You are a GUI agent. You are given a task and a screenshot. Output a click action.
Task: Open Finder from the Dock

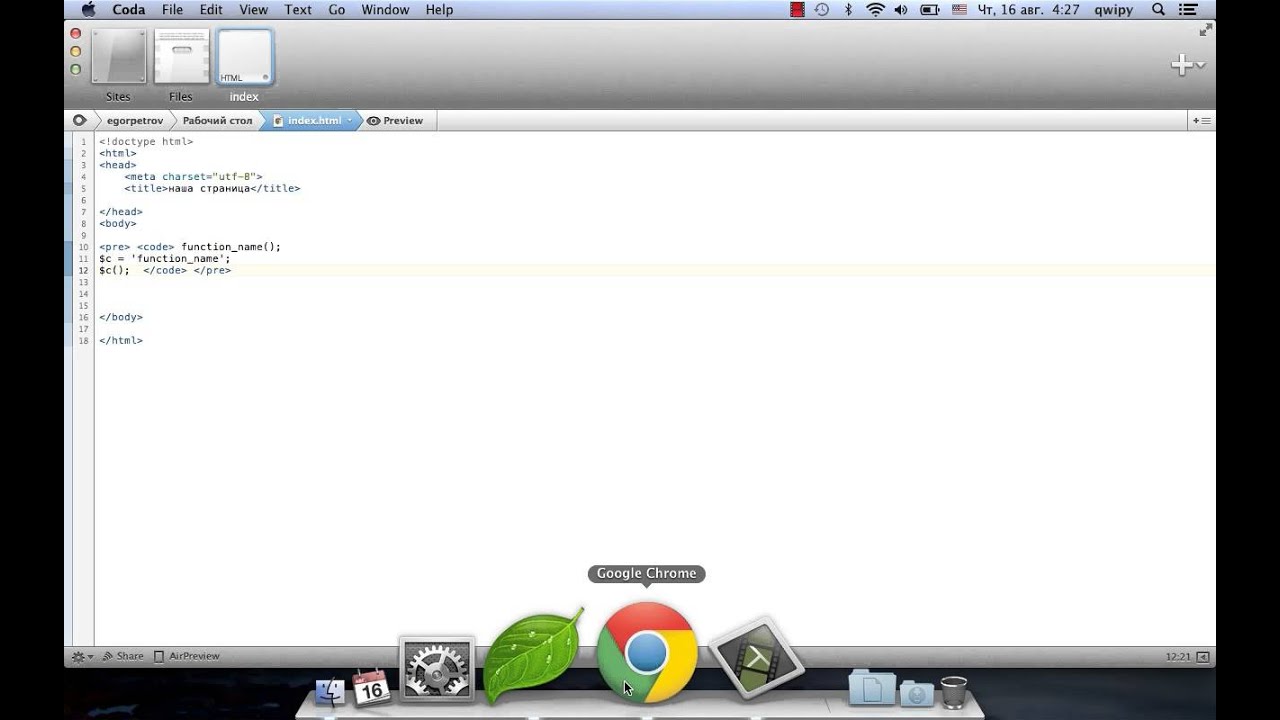330,690
